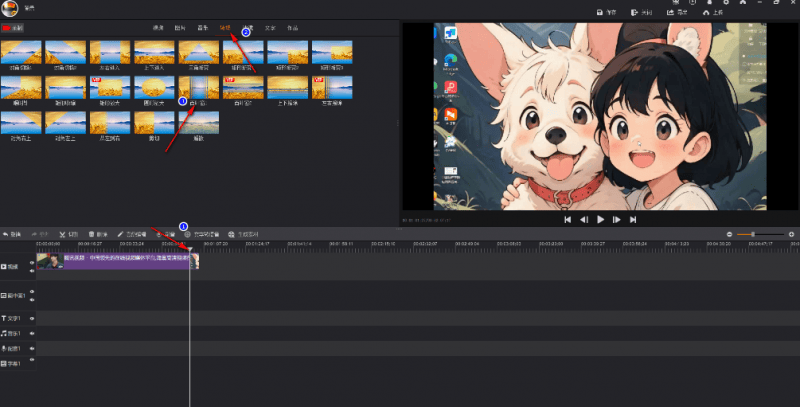Switch to the first media tab

point(159,28)
